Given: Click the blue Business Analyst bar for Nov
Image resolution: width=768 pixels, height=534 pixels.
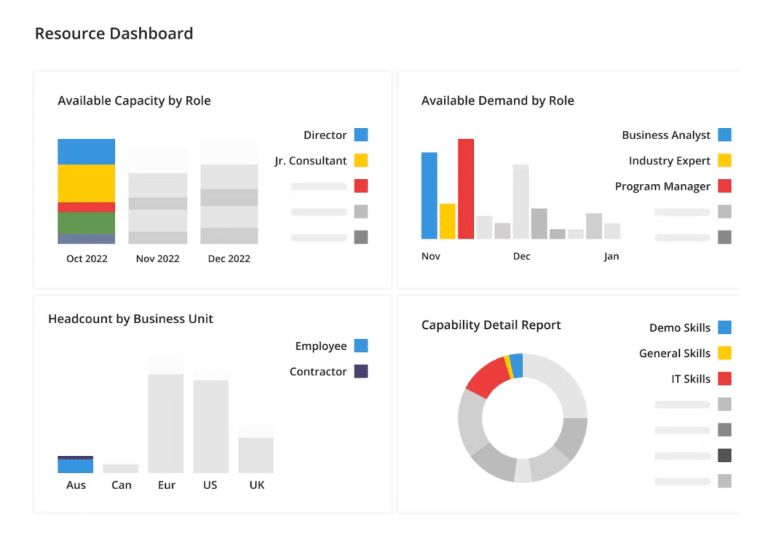Looking at the screenshot, I should (429, 195).
